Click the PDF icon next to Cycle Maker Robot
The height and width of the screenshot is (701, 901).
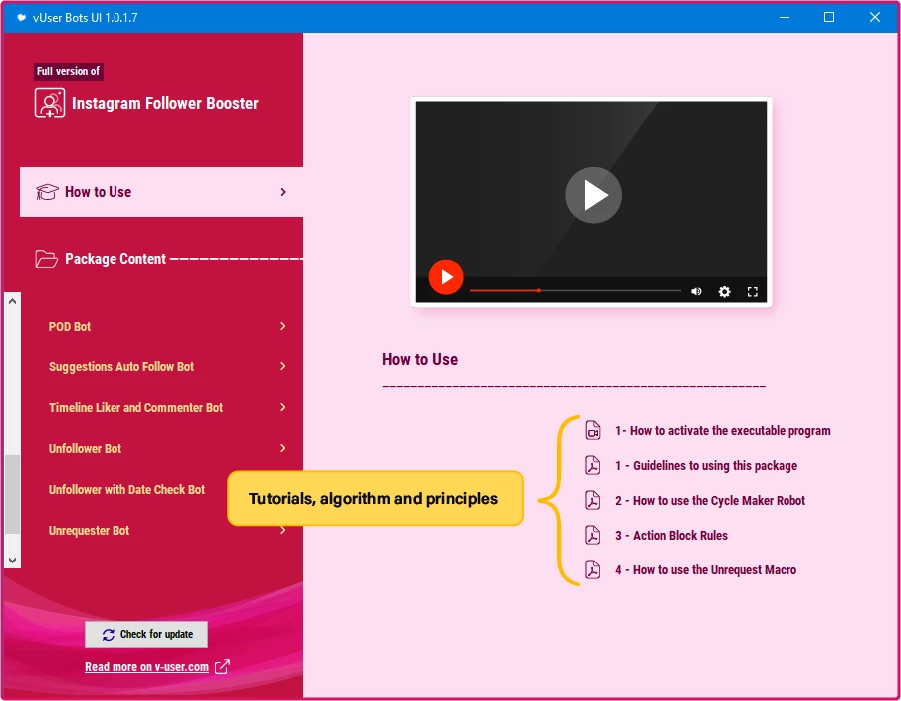click(x=592, y=500)
